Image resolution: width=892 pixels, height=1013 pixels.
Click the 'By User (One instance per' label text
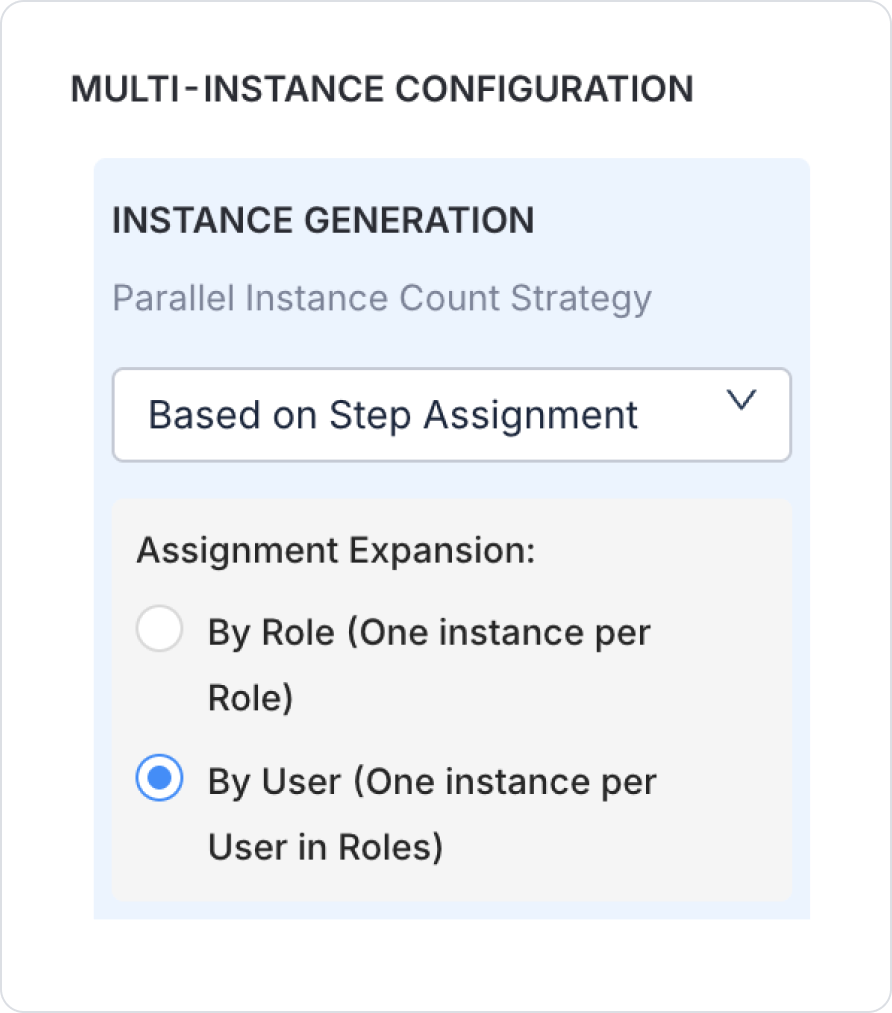(431, 781)
